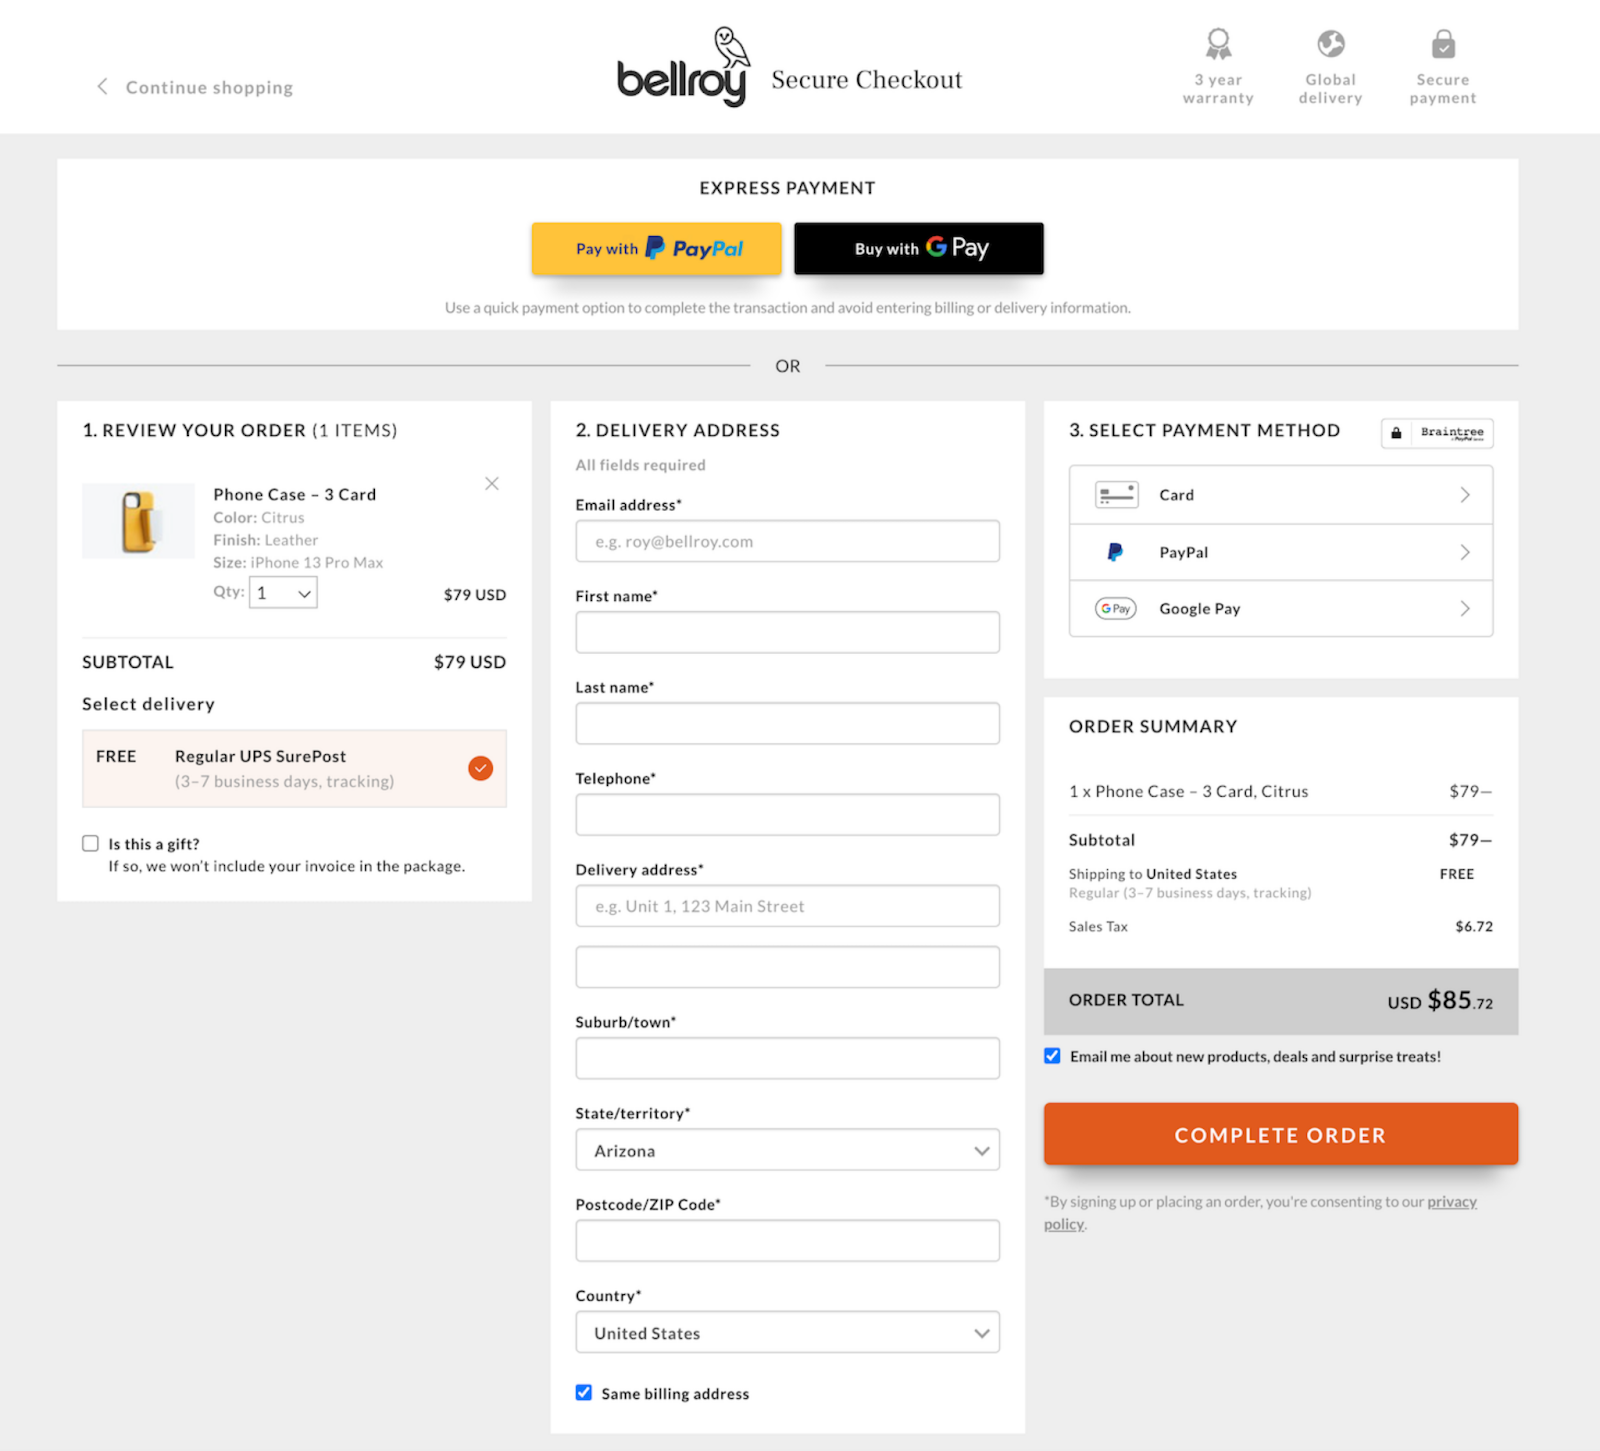Pay with PayPal express button
Image resolution: width=1600 pixels, height=1451 pixels.
[656, 248]
